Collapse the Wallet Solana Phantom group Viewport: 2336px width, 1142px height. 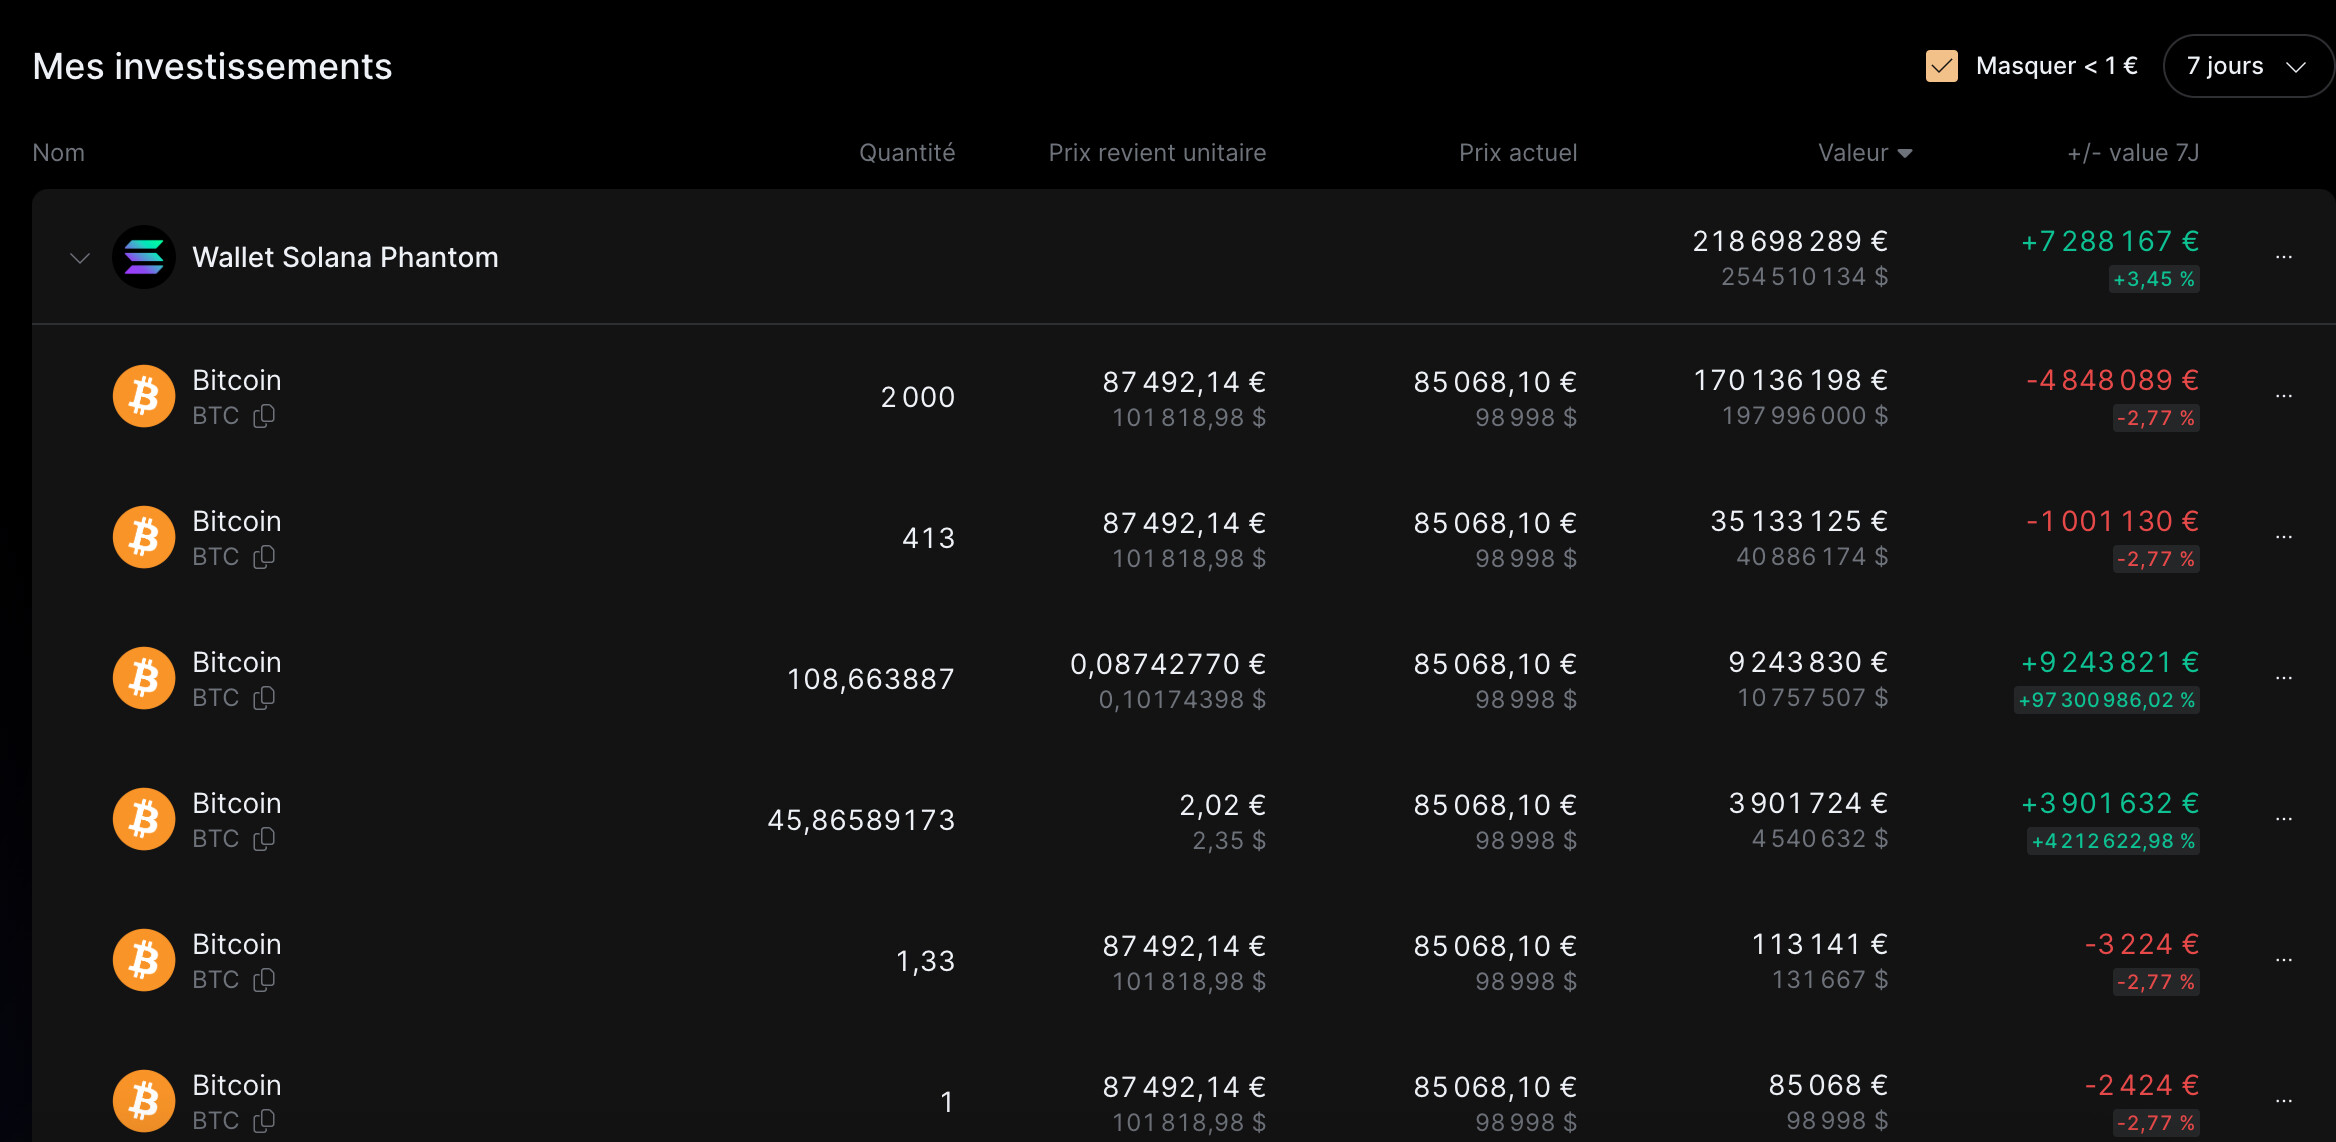(79, 257)
